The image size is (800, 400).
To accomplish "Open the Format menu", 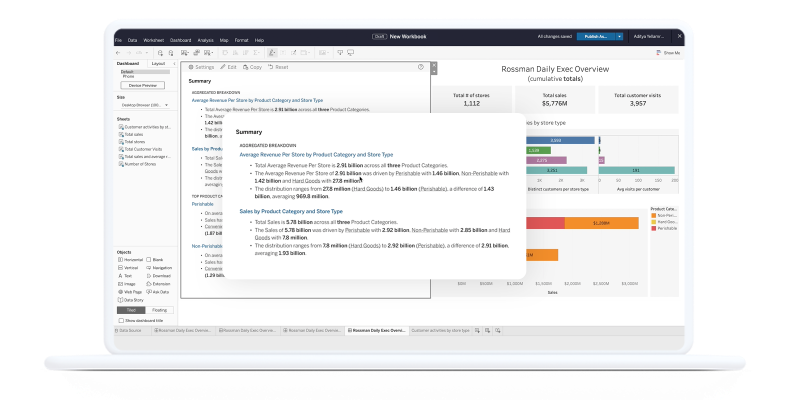I will pyautogui.click(x=241, y=40).
